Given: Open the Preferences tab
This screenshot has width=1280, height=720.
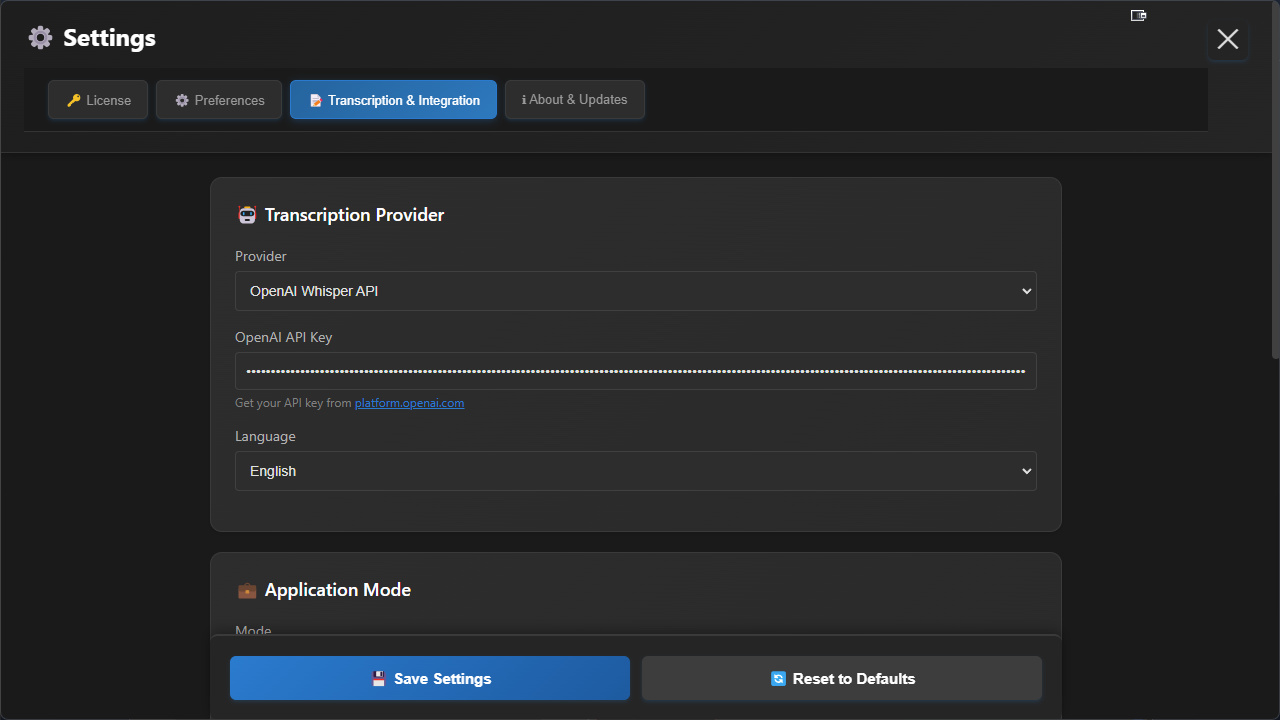Looking at the screenshot, I should click(x=219, y=100).
